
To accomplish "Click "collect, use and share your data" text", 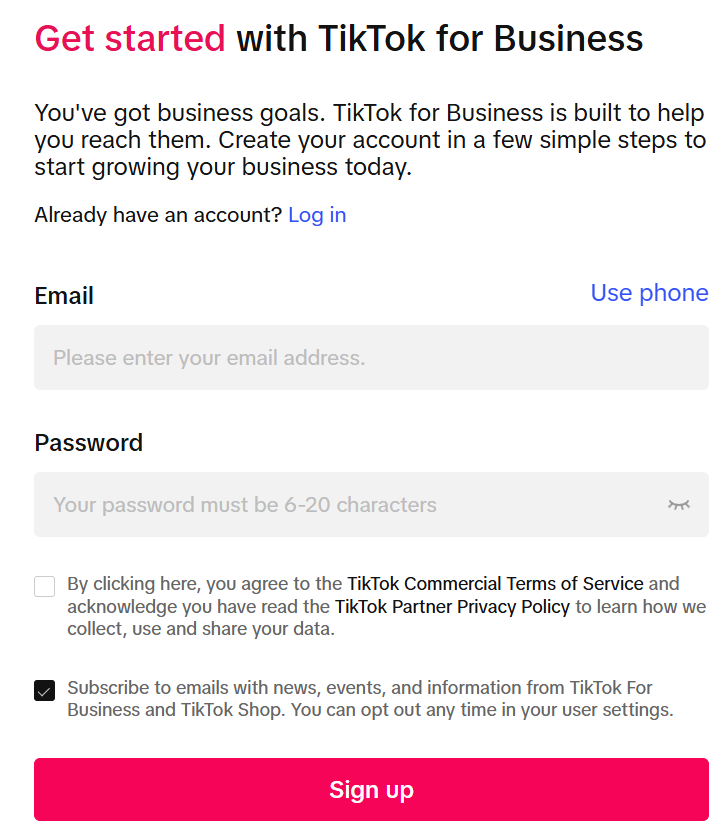I will 200,629.
